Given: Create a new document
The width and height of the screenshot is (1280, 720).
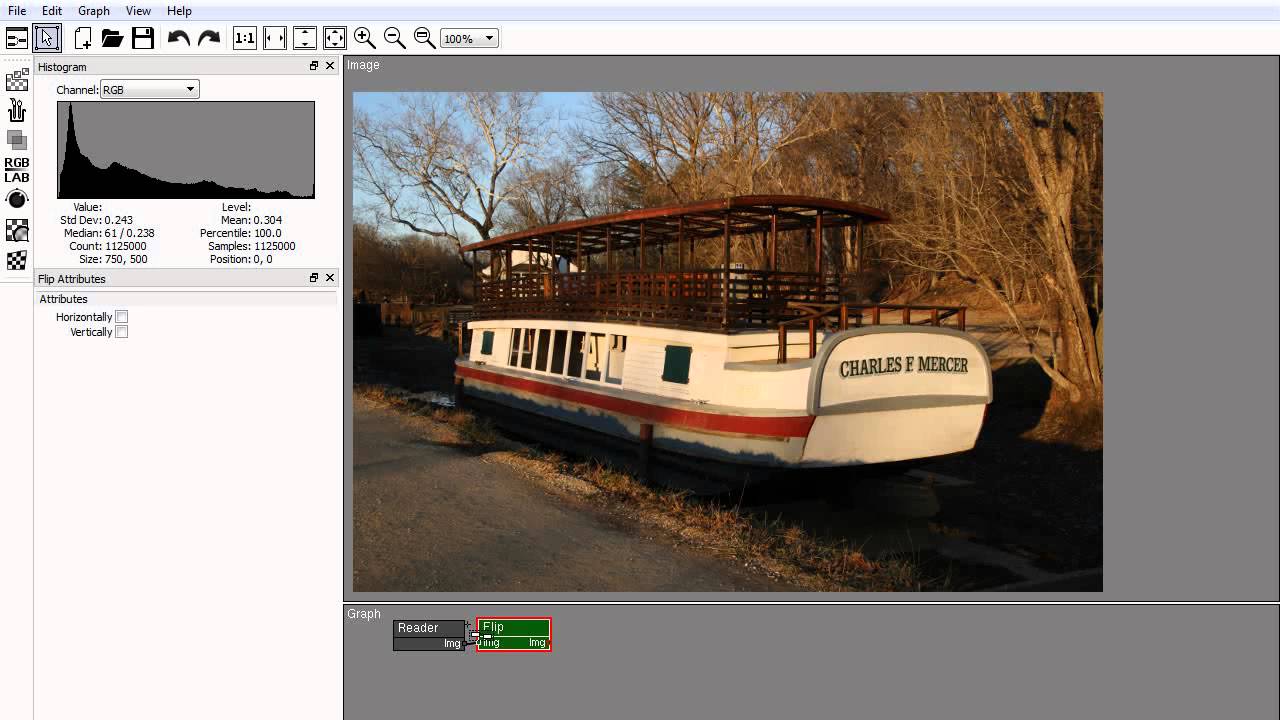Looking at the screenshot, I should click(x=83, y=39).
